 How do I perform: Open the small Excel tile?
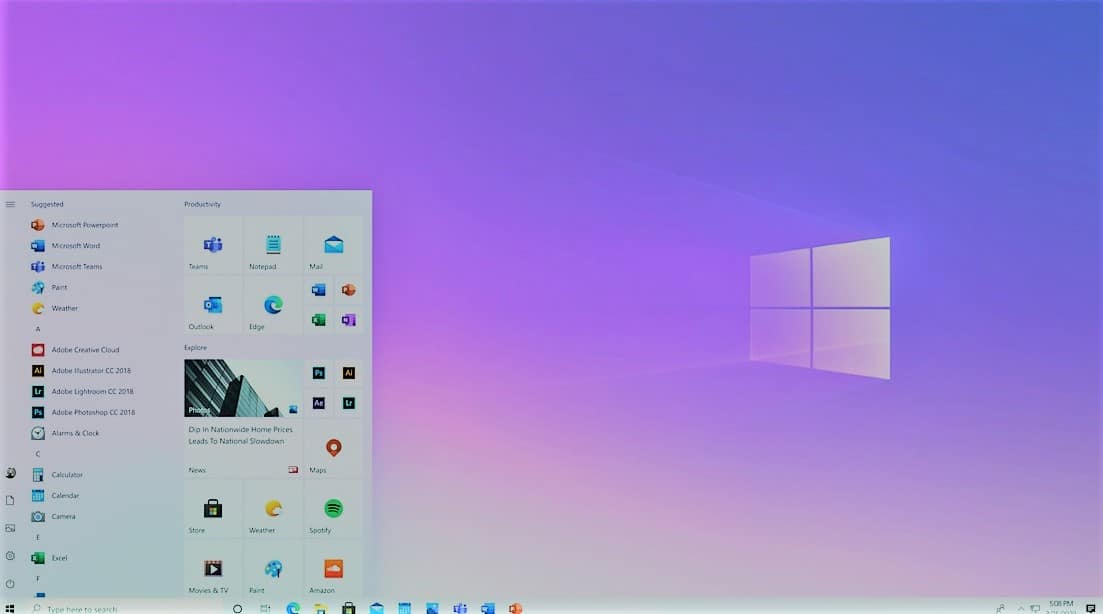pos(319,320)
